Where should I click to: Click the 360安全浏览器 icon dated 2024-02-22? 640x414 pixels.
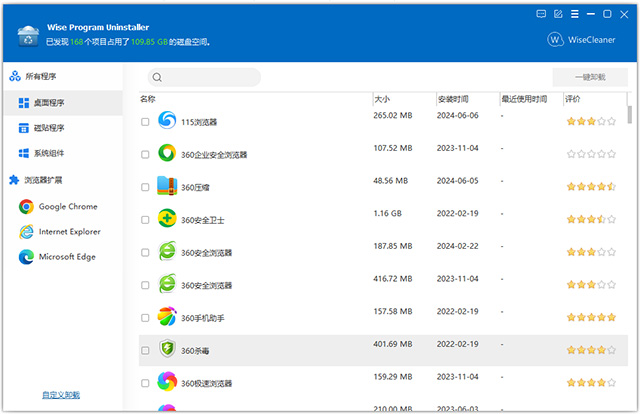pyautogui.click(x=167, y=251)
